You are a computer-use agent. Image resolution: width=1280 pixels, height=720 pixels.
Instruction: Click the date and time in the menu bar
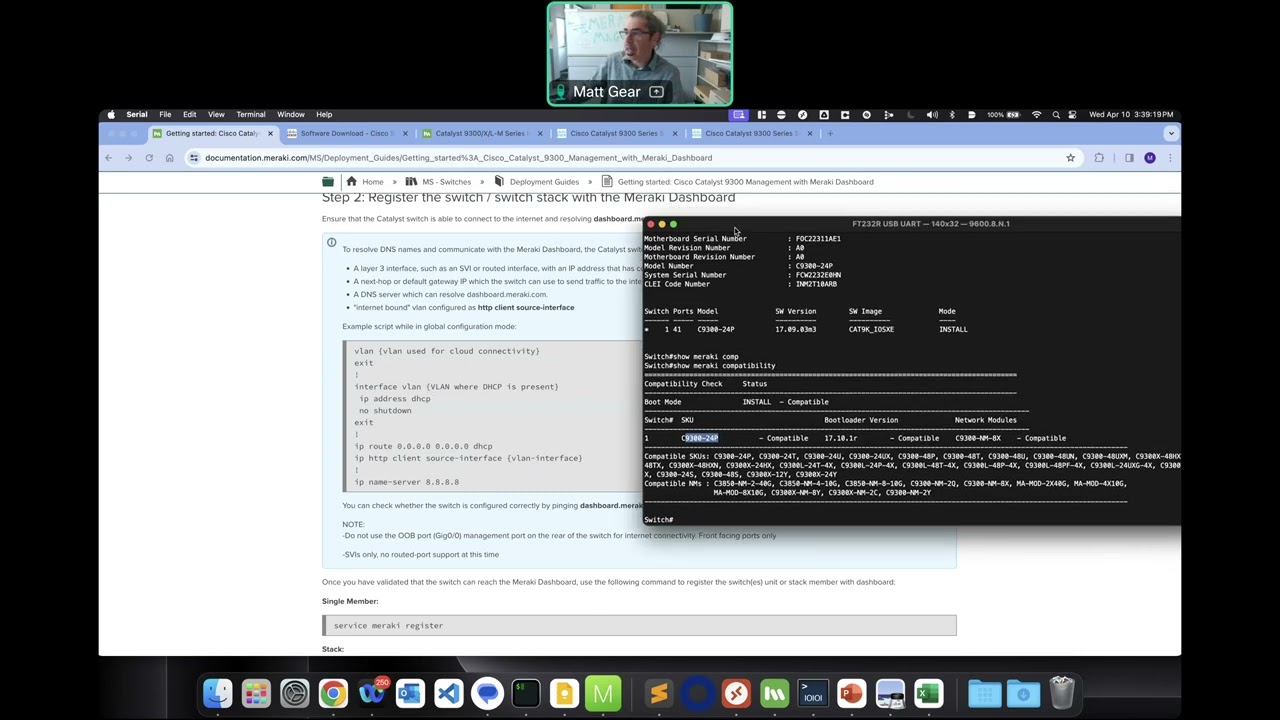tap(1131, 115)
